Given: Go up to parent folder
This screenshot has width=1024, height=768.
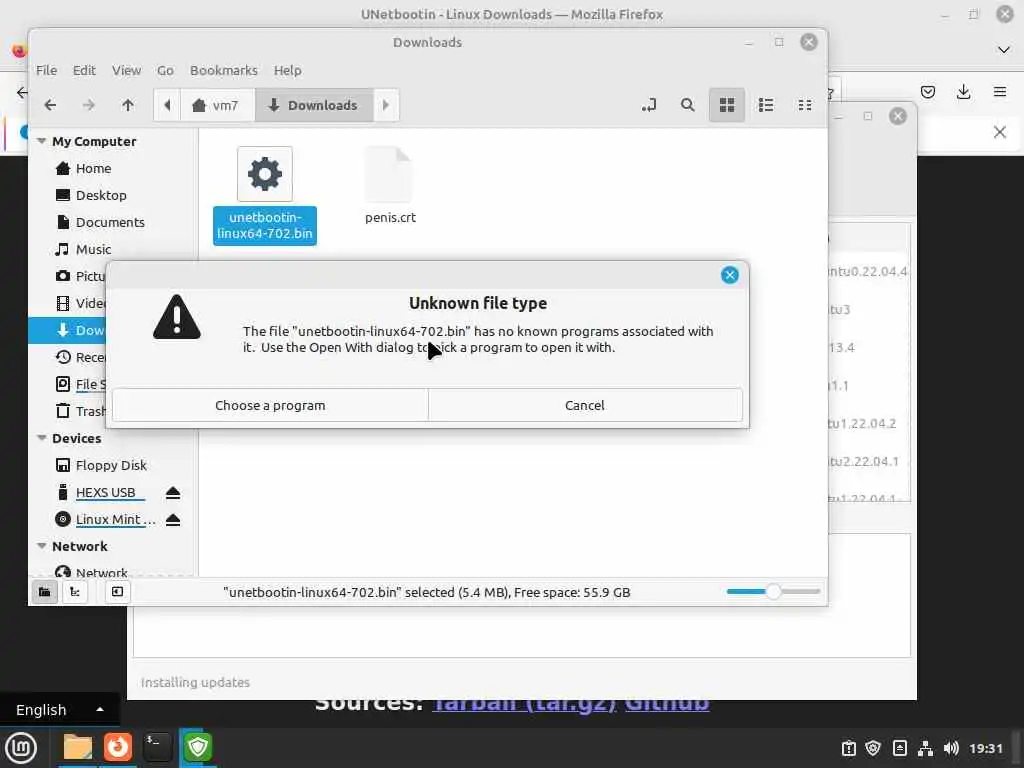Looking at the screenshot, I should 128,105.
